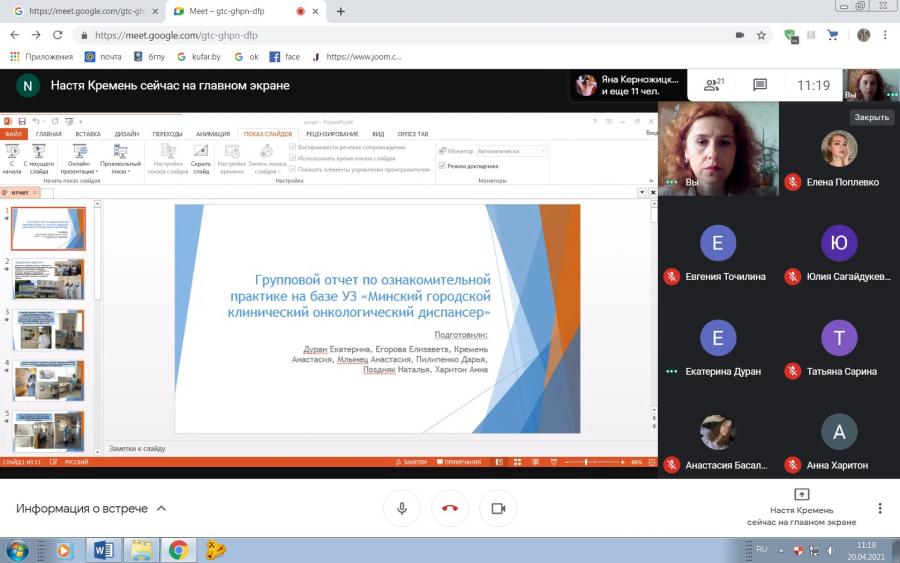Show the participants list icon
The height and width of the screenshot is (563, 900).
(x=713, y=86)
